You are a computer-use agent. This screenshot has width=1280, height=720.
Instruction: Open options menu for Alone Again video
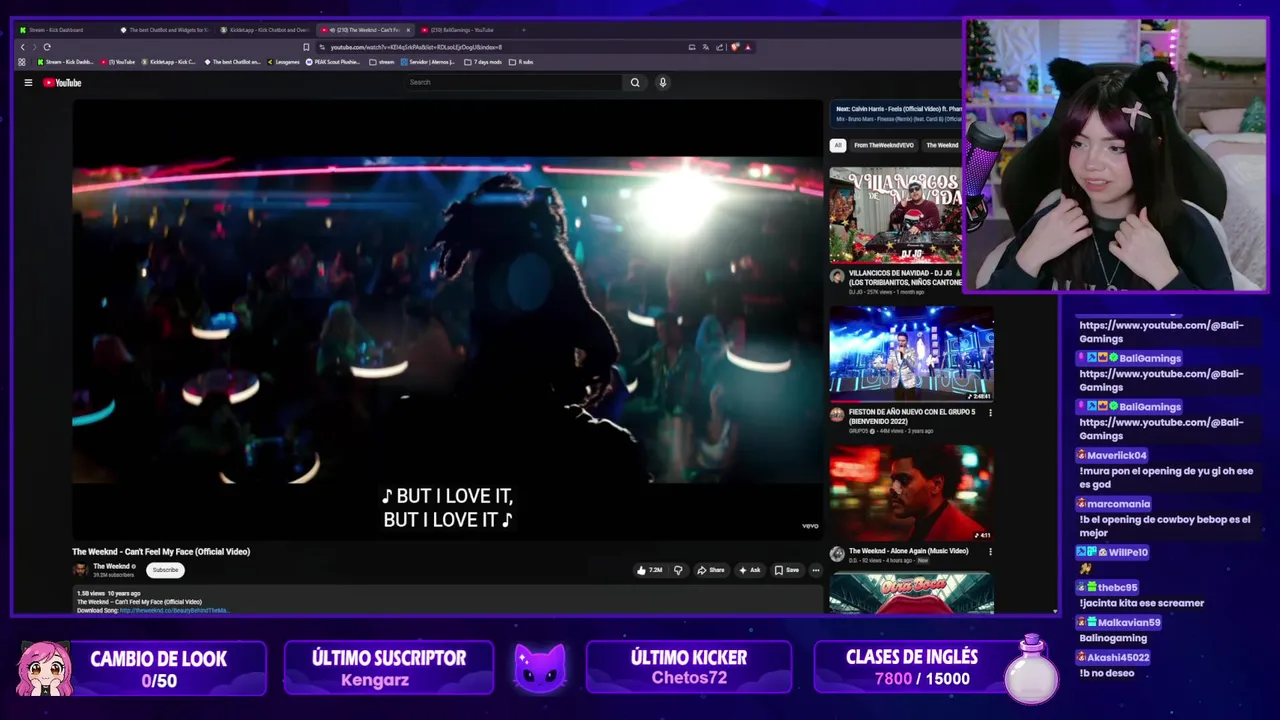click(x=990, y=551)
